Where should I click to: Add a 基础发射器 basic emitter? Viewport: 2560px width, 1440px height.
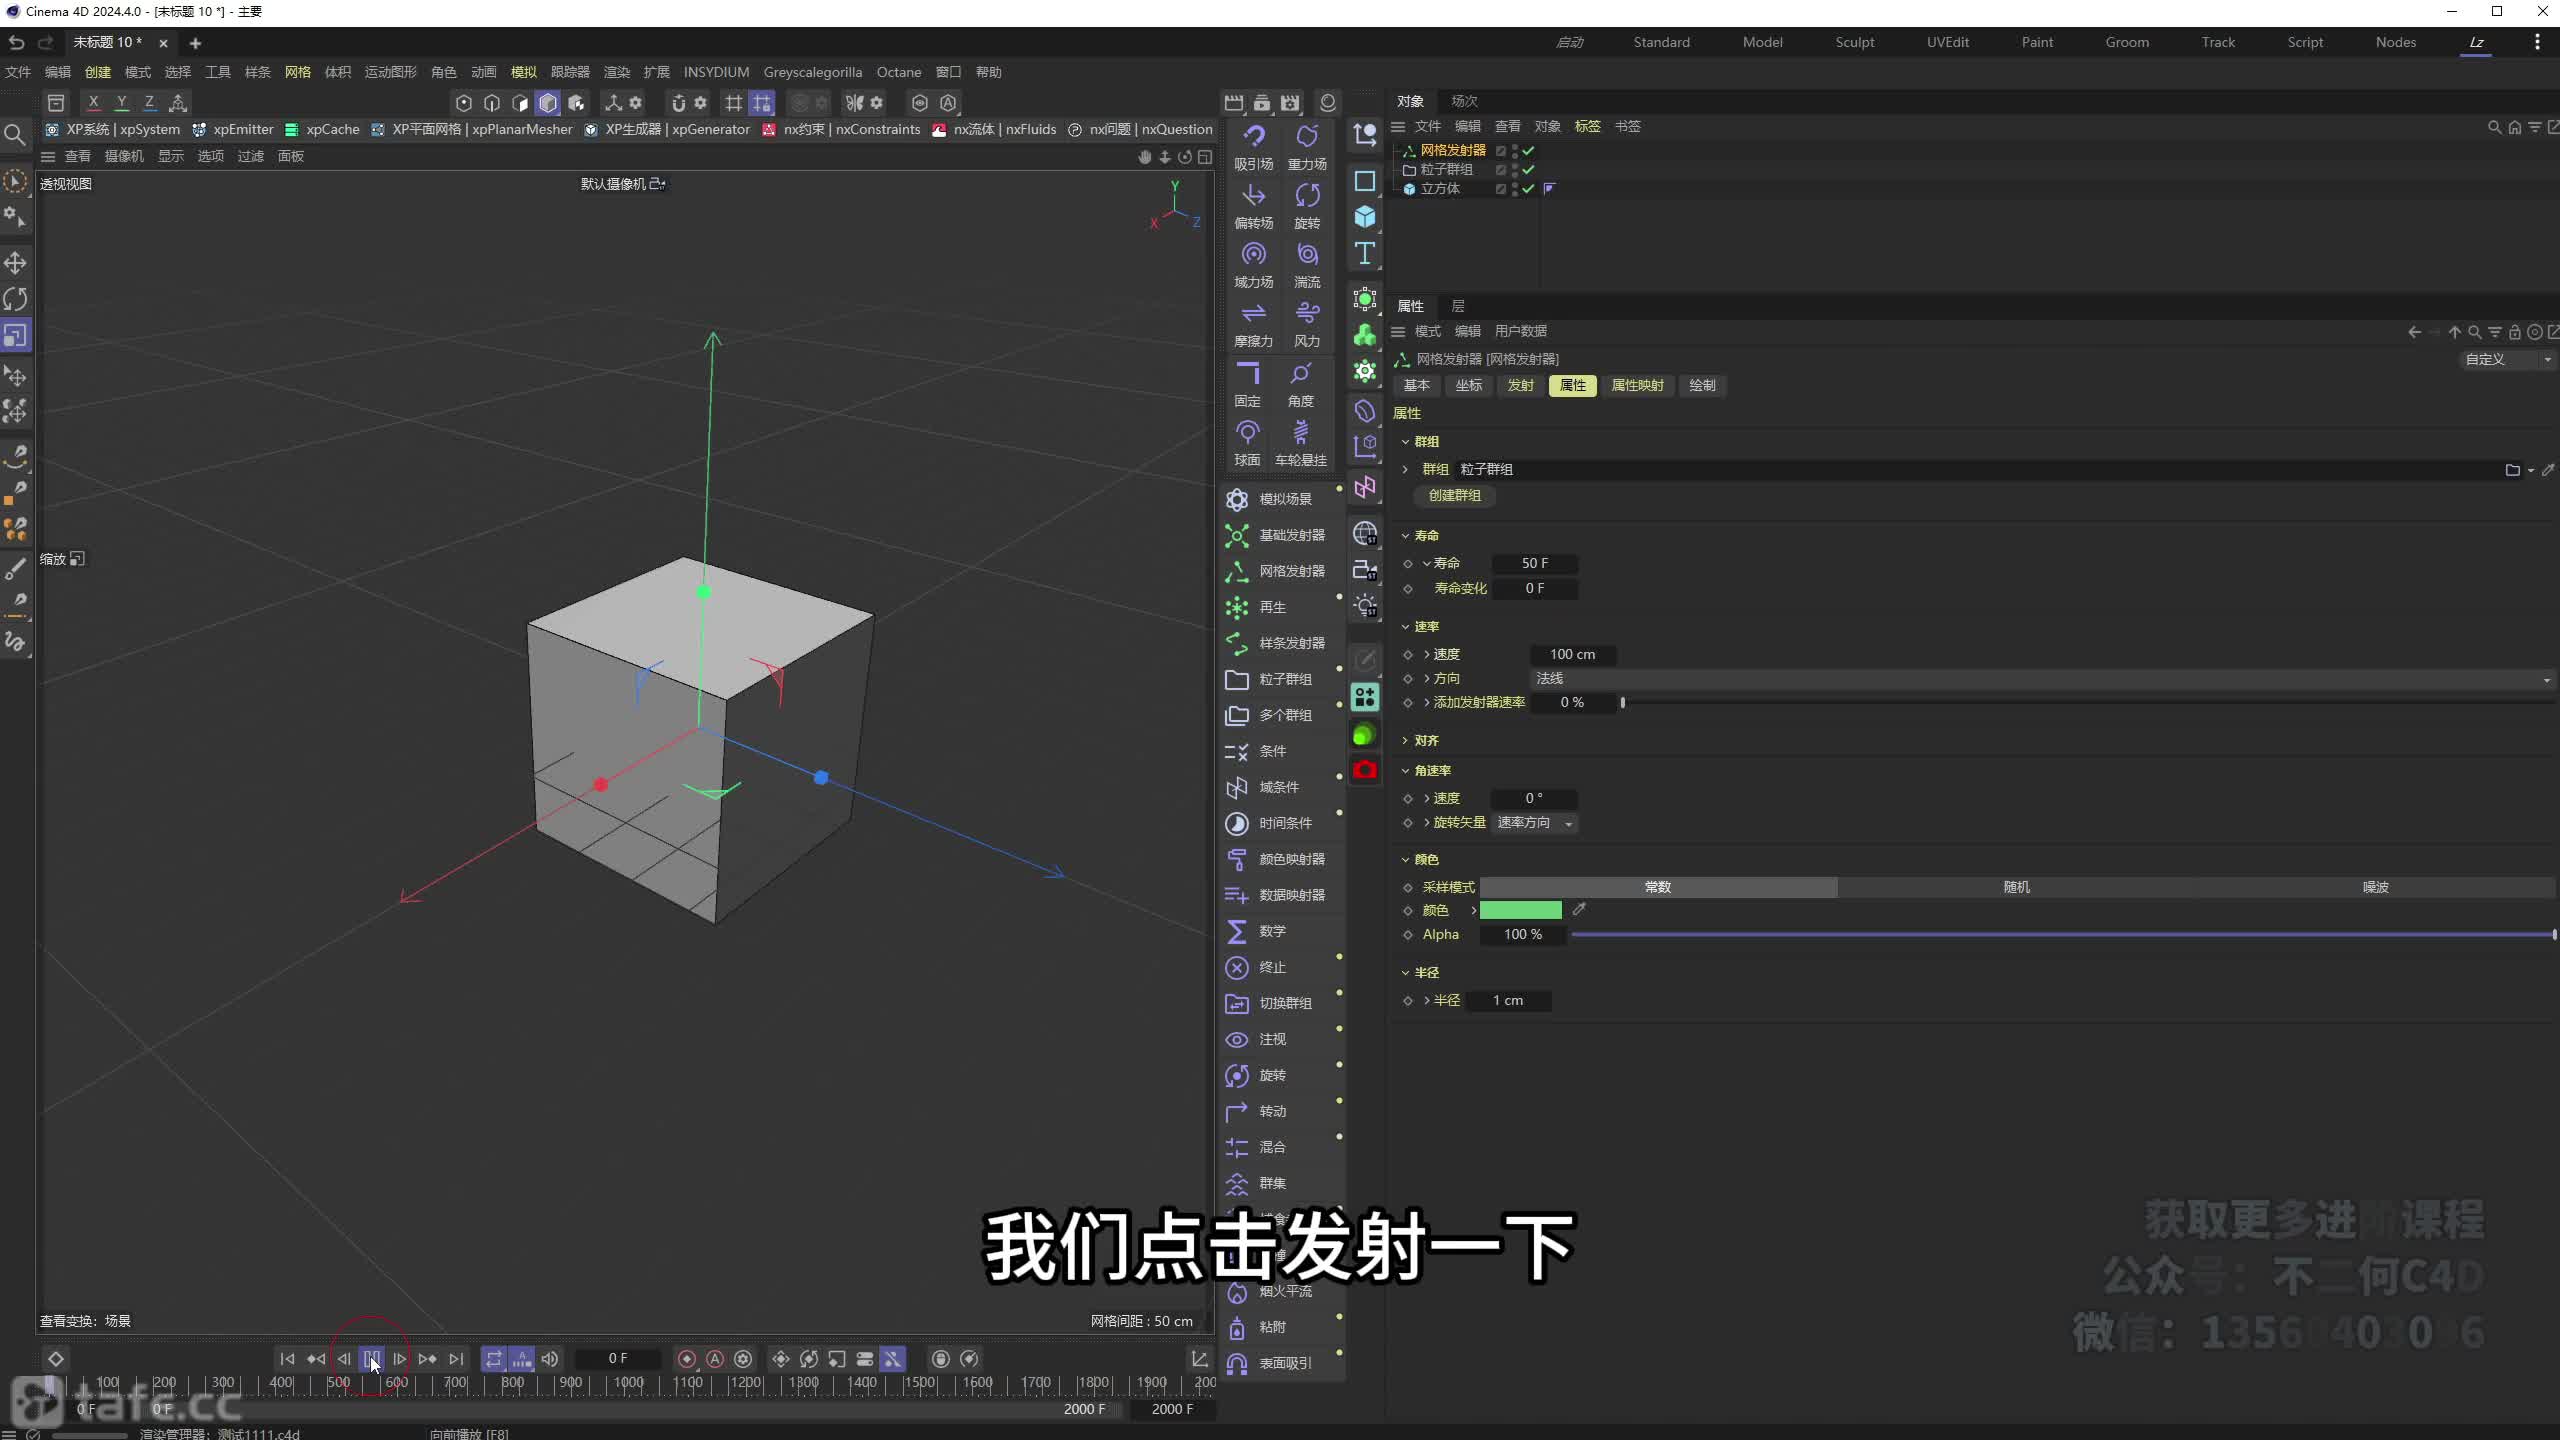pyautogui.click(x=1282, y=535)
